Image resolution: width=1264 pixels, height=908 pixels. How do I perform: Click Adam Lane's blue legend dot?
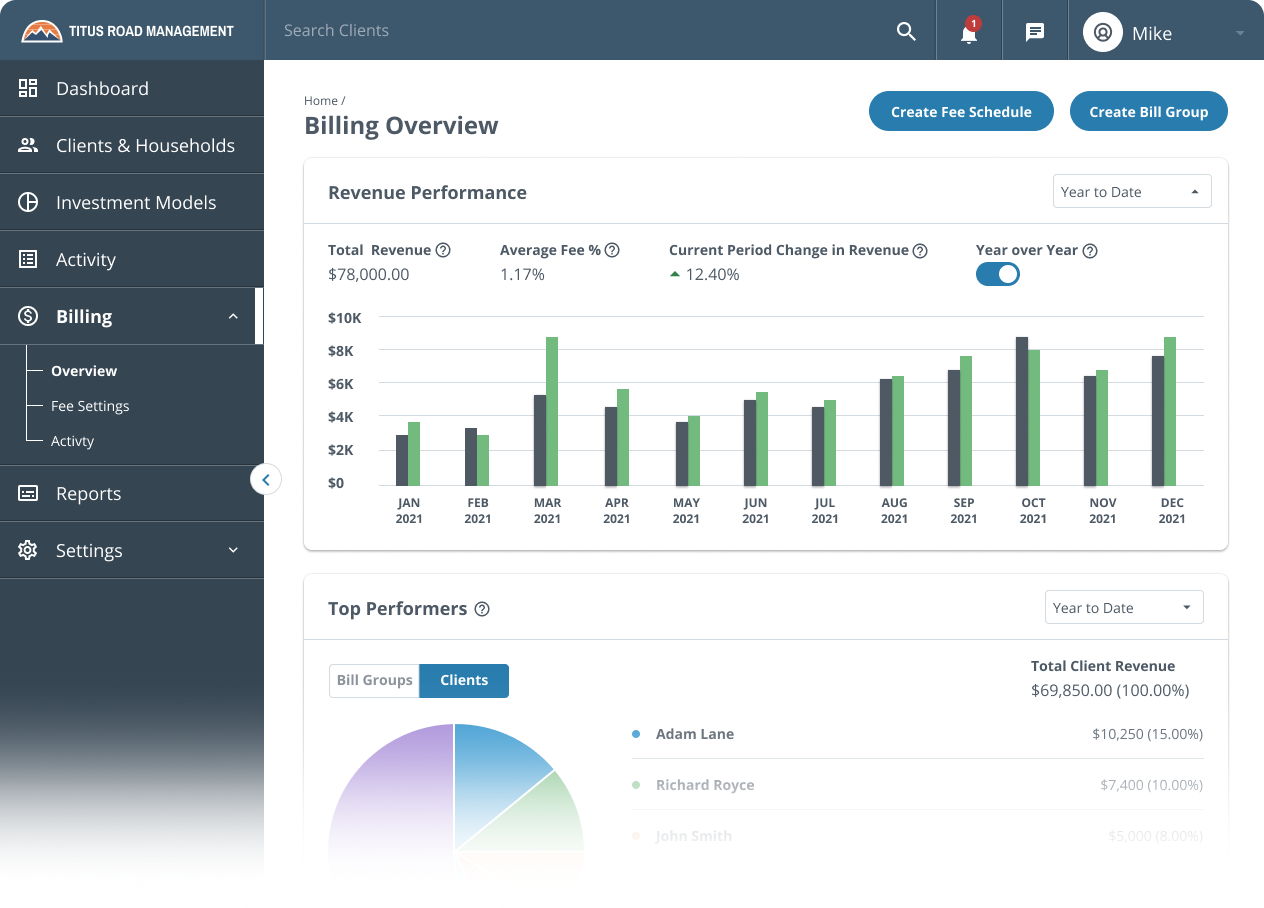point(634,733)
